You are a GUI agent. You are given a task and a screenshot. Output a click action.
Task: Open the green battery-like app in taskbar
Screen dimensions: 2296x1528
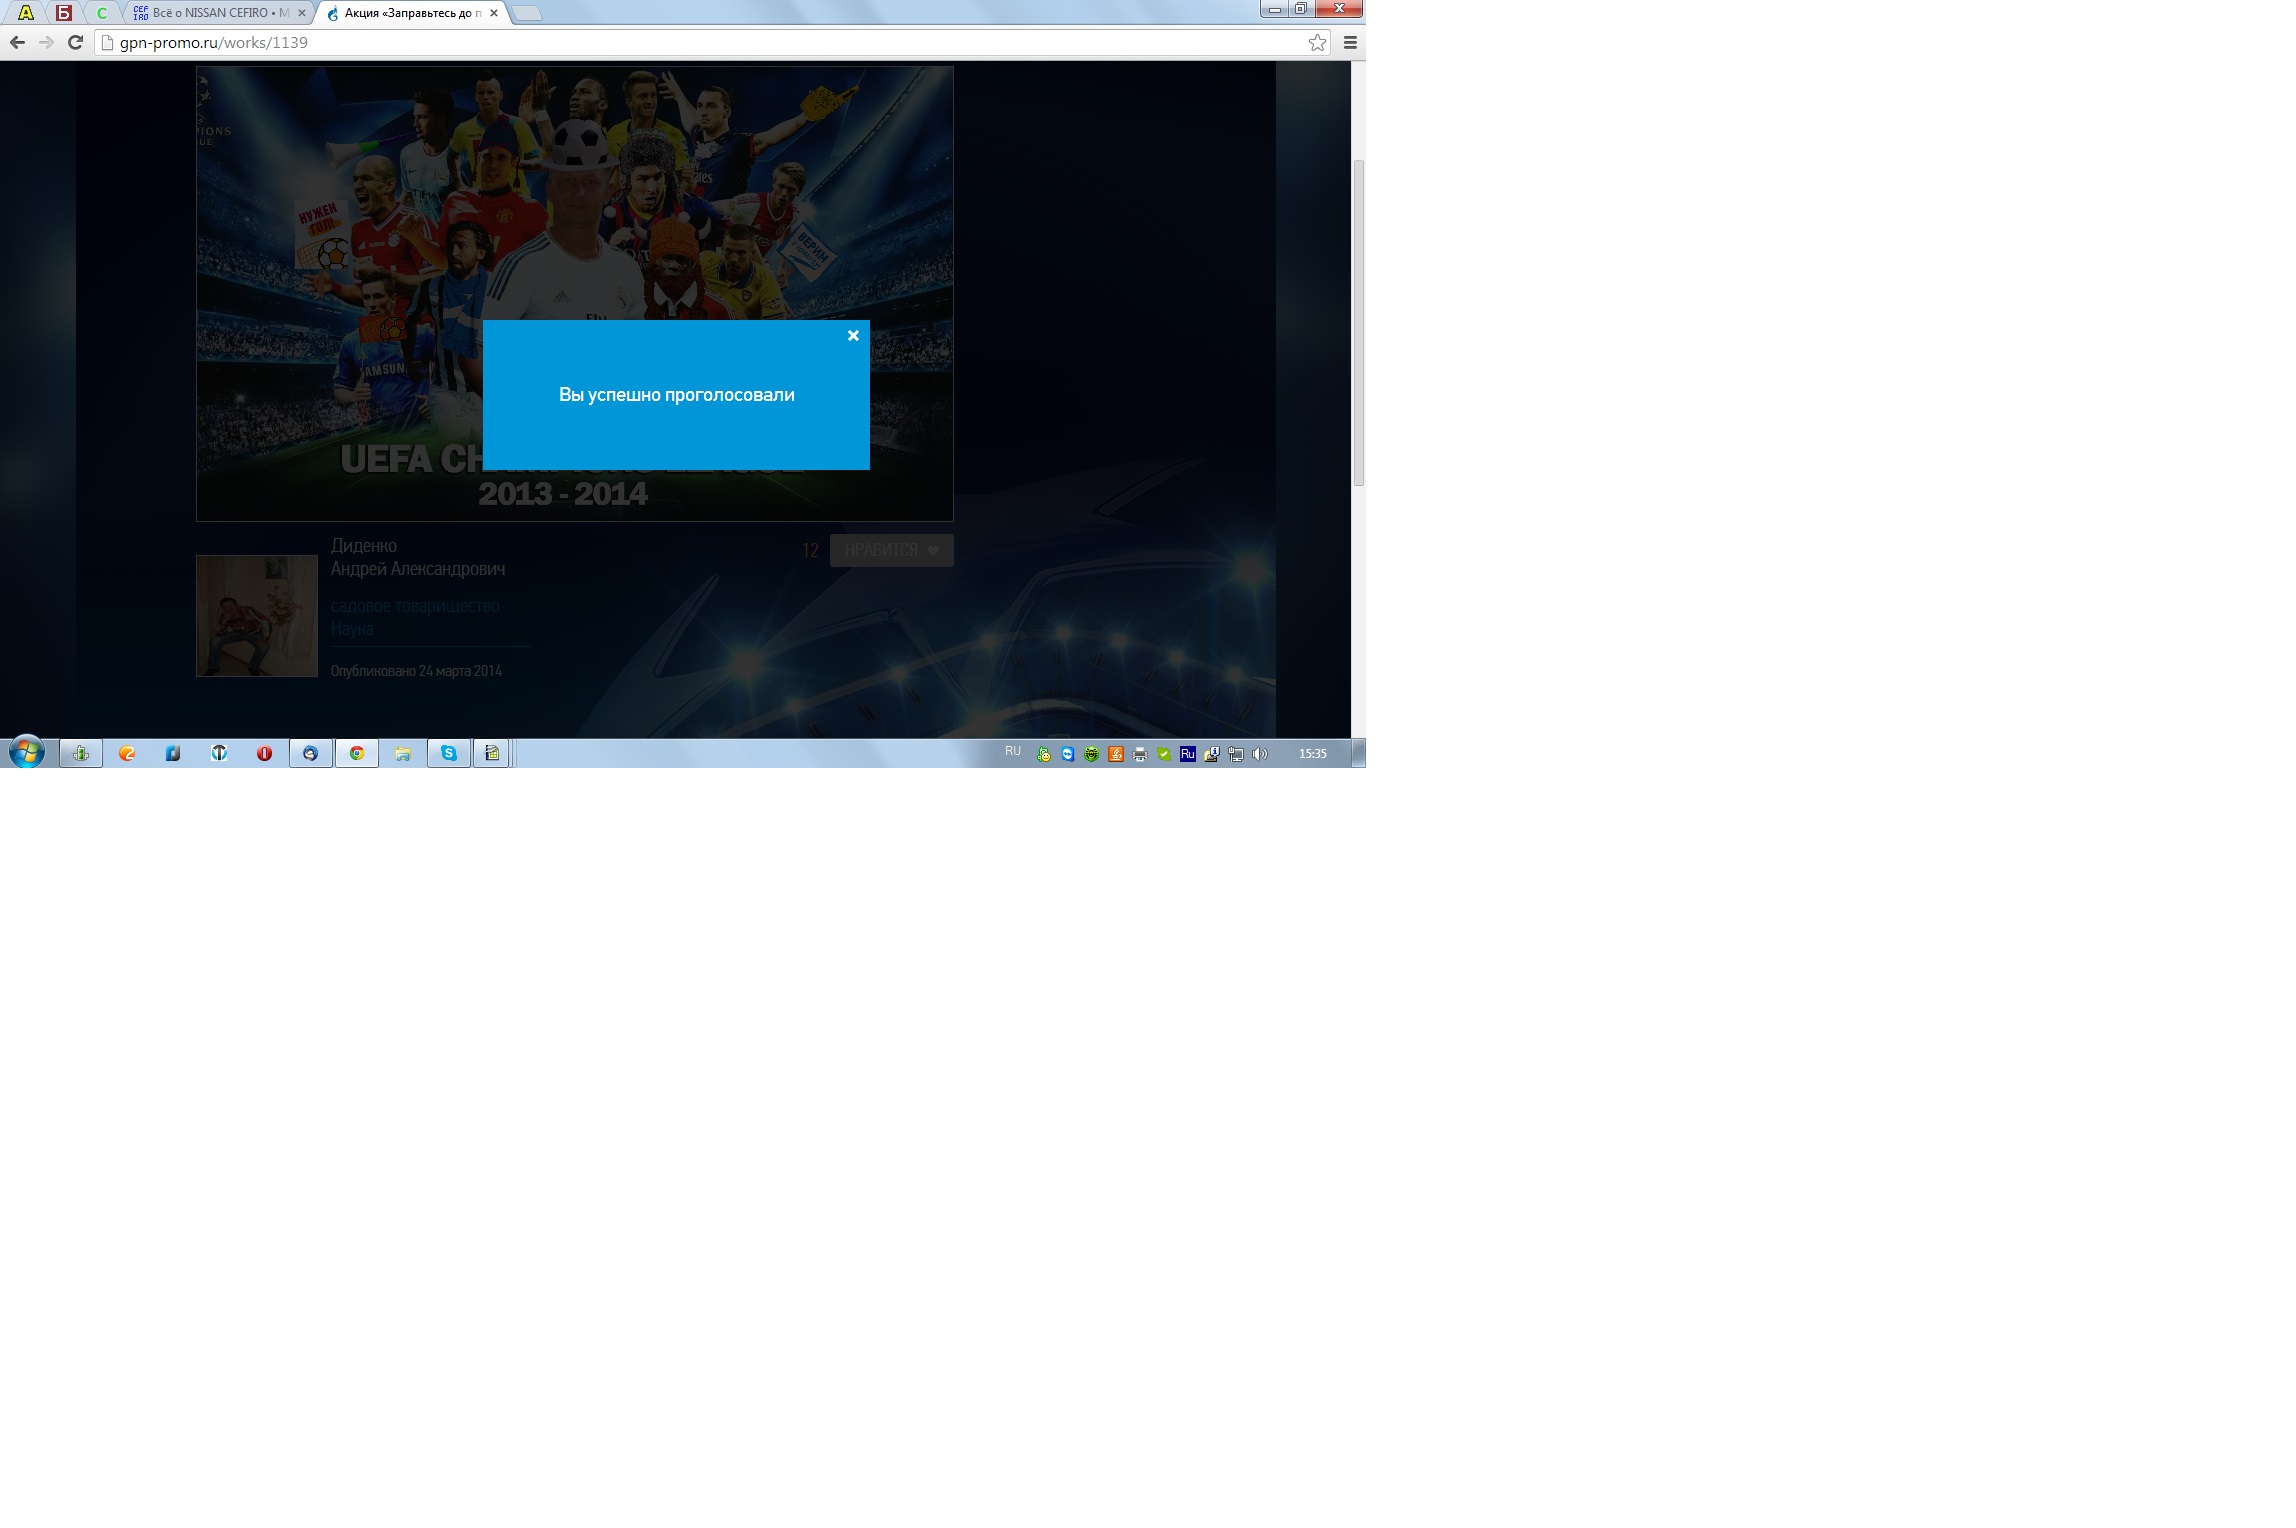tap(81, 753)
